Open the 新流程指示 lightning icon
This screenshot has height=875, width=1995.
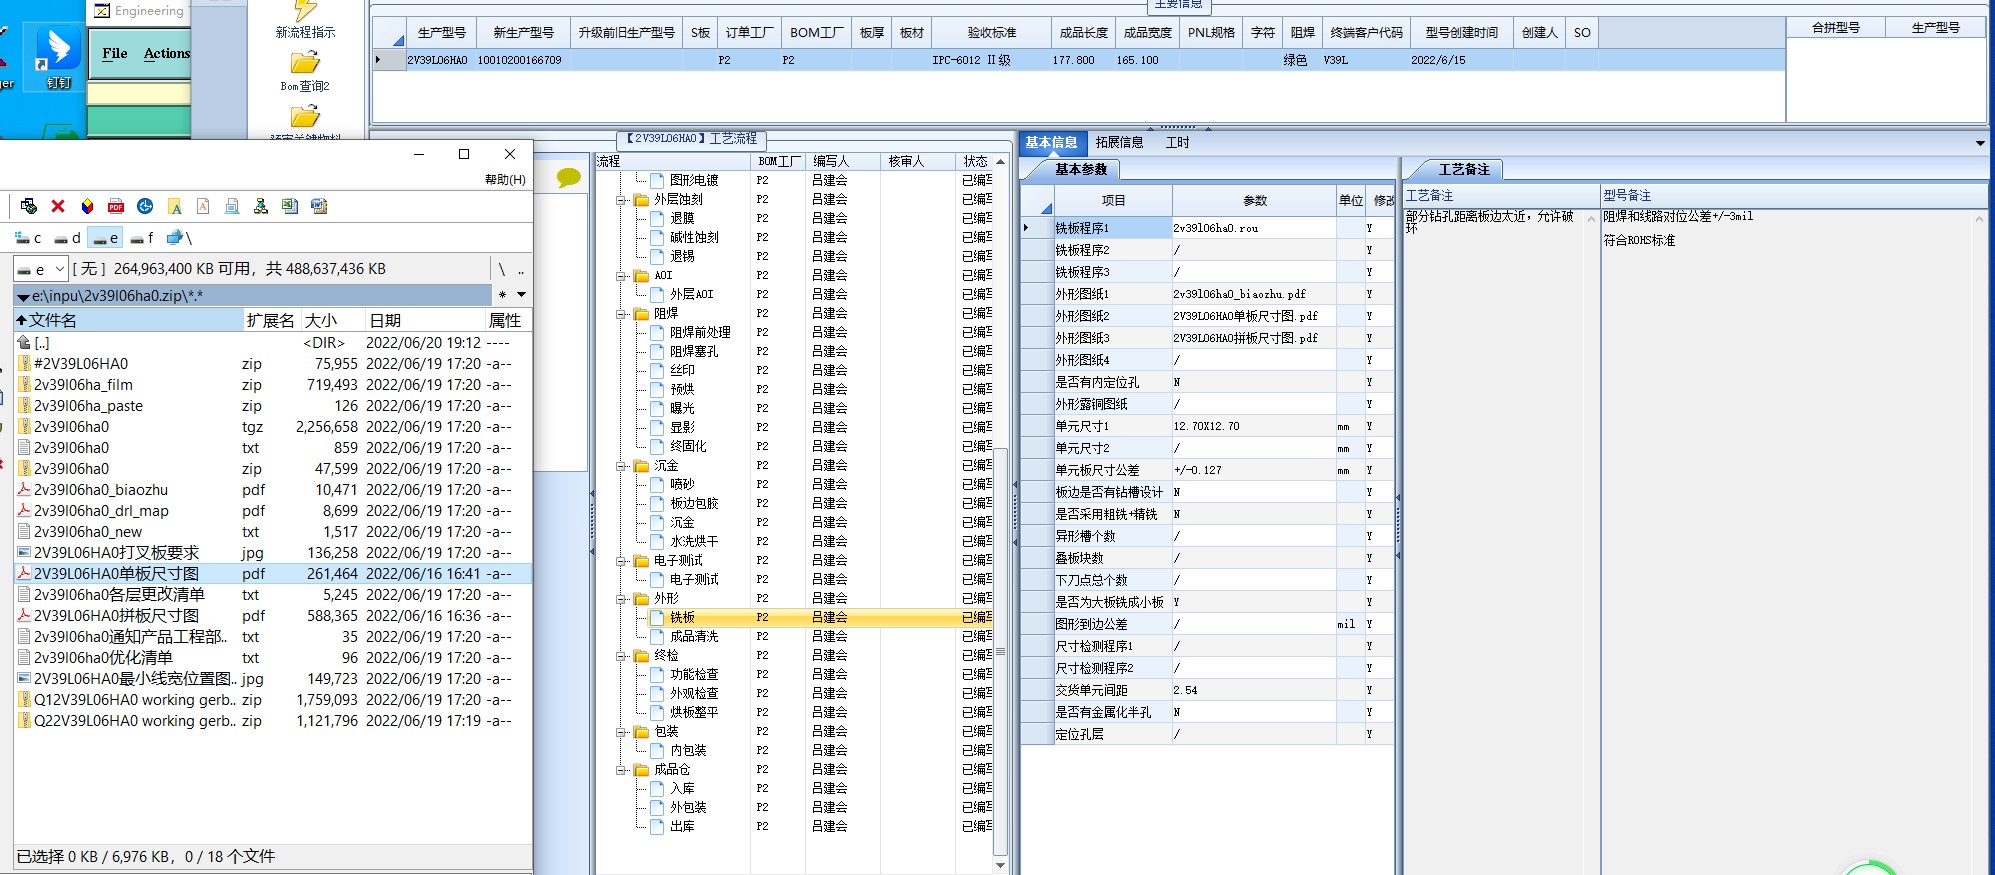[305, 19]
